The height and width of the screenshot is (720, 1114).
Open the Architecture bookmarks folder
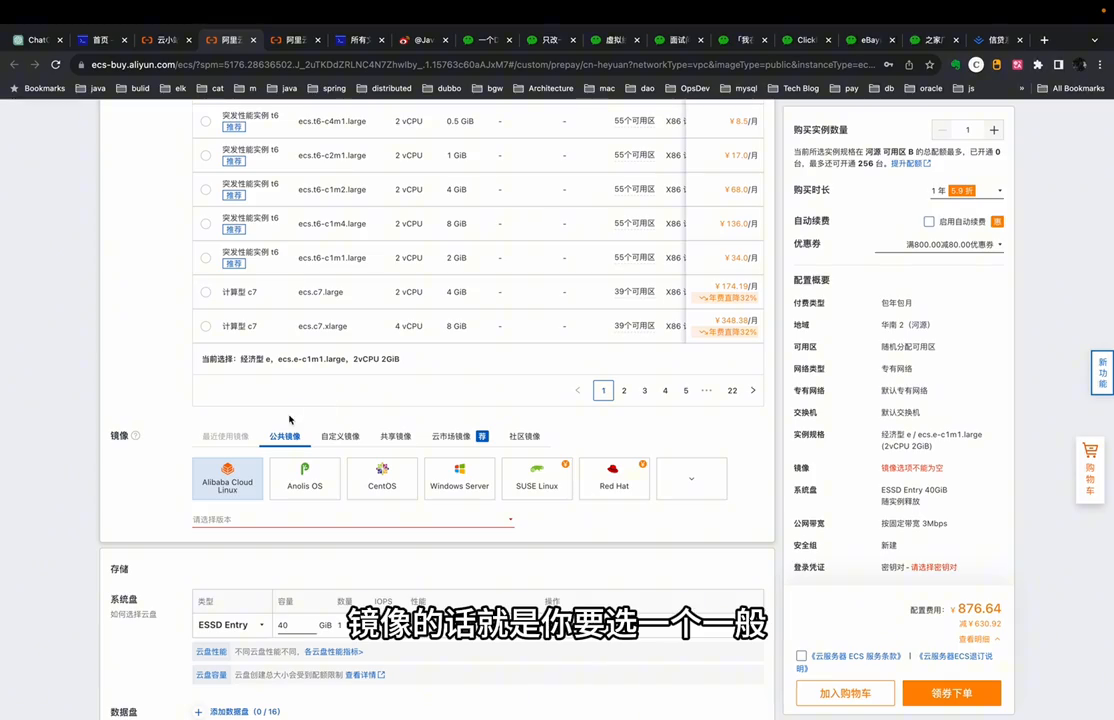point(544,88)
